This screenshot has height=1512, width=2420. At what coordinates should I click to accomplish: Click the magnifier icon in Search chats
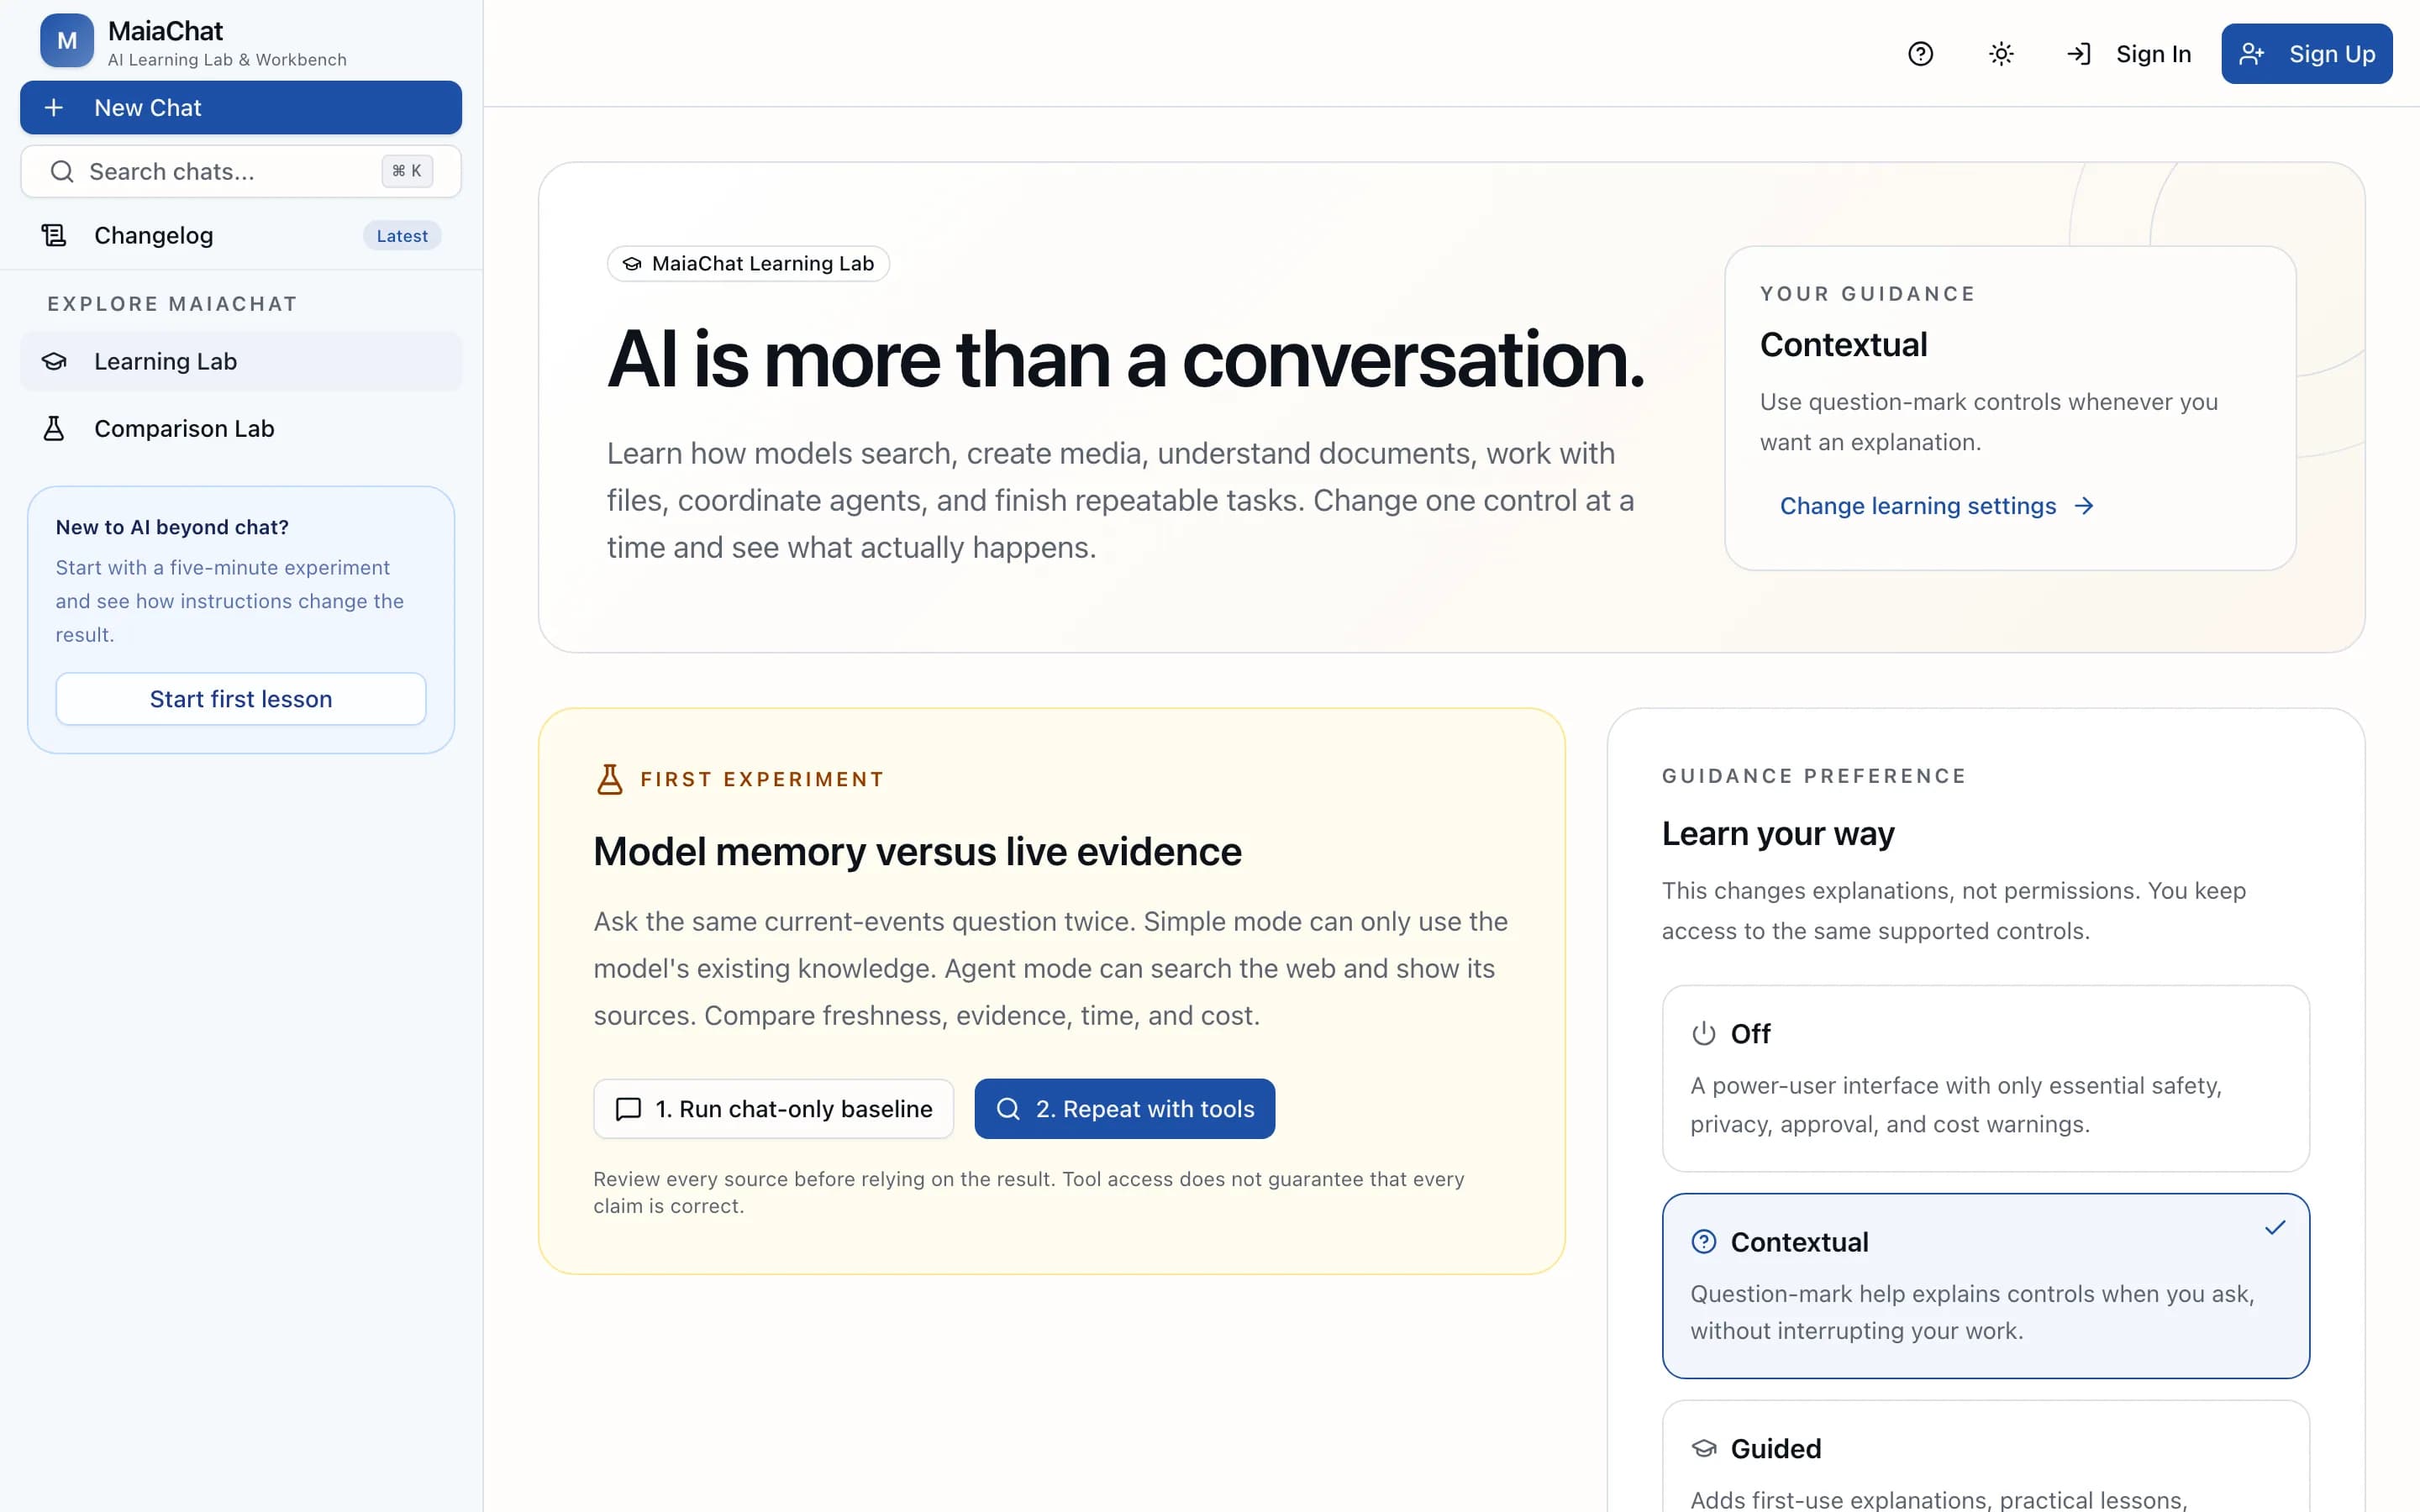(x=62, y=171)
